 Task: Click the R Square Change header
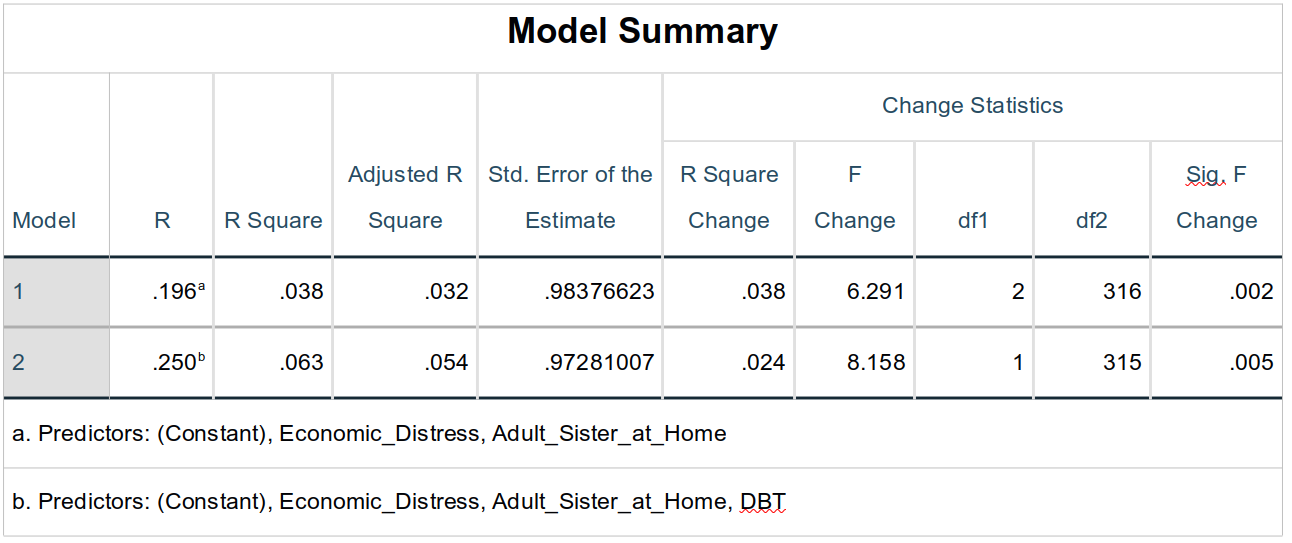729,197
